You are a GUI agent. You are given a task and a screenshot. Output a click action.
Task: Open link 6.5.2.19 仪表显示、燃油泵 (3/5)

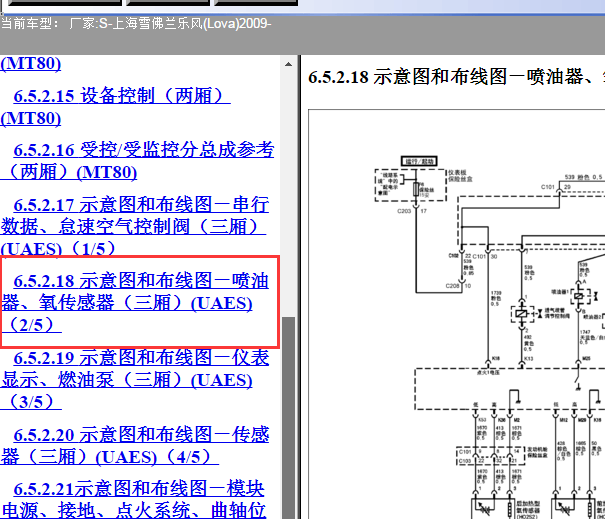(134, 380)
